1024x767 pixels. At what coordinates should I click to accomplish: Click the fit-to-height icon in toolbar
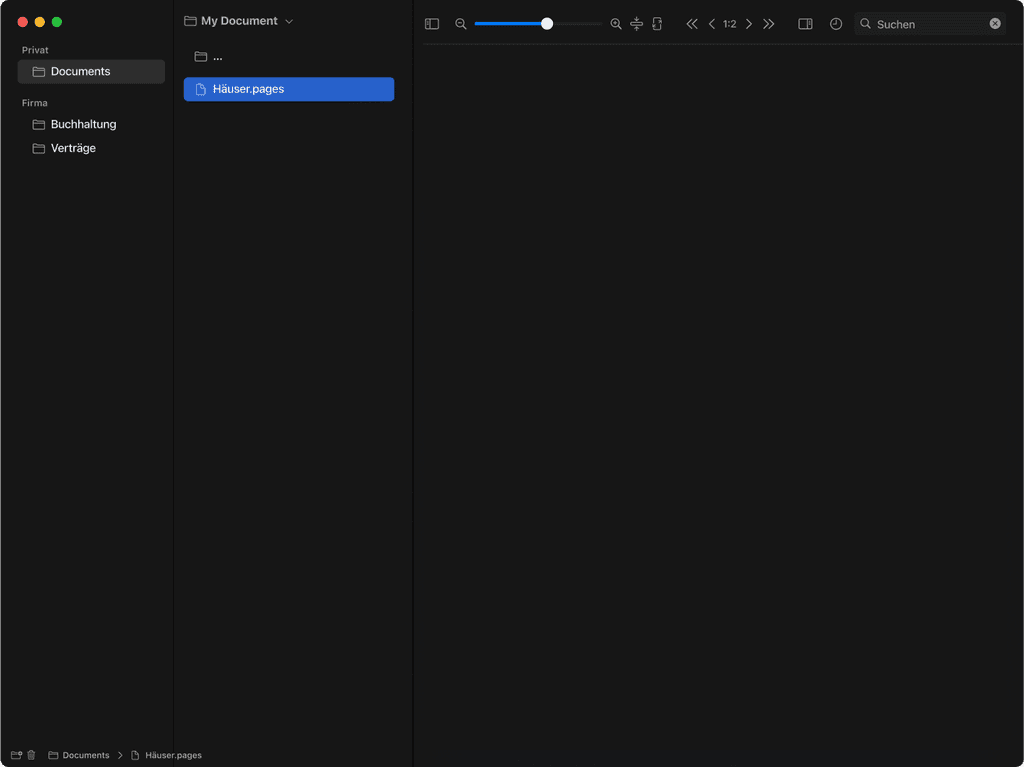(x=636, y=24)
